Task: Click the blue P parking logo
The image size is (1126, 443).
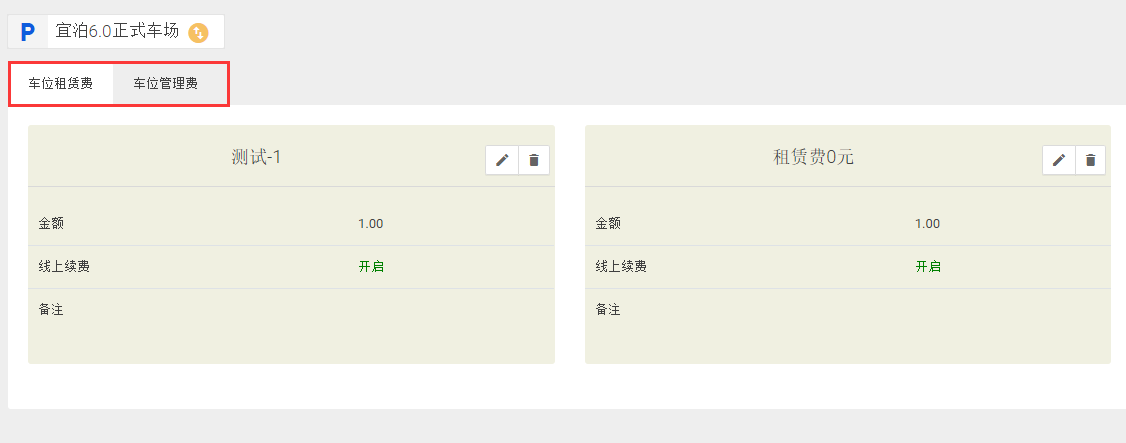Action: click(x=28, y=32)
